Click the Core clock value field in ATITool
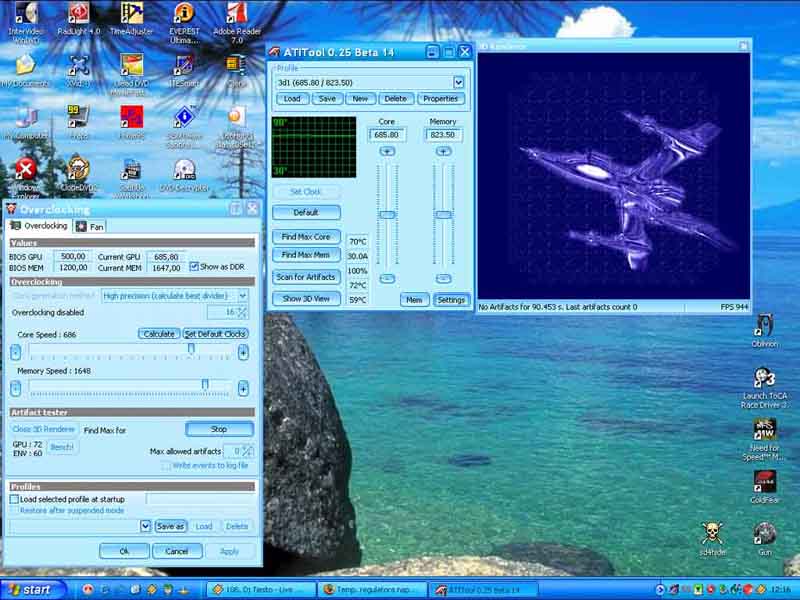 (386, 135)
